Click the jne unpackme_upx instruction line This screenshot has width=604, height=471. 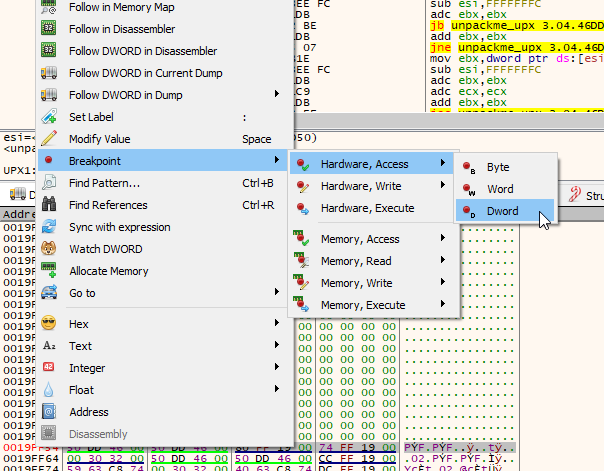pyautogui.click(x=517, y=47)
